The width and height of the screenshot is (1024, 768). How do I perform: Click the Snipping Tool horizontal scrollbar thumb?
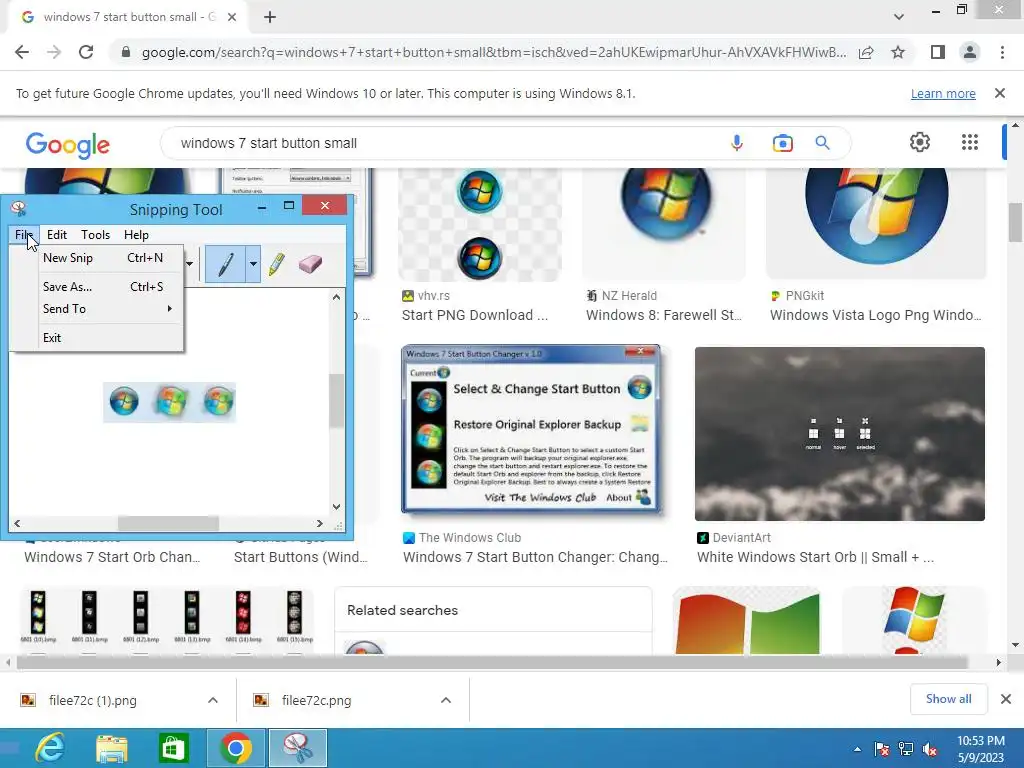(x=168, y=523)
